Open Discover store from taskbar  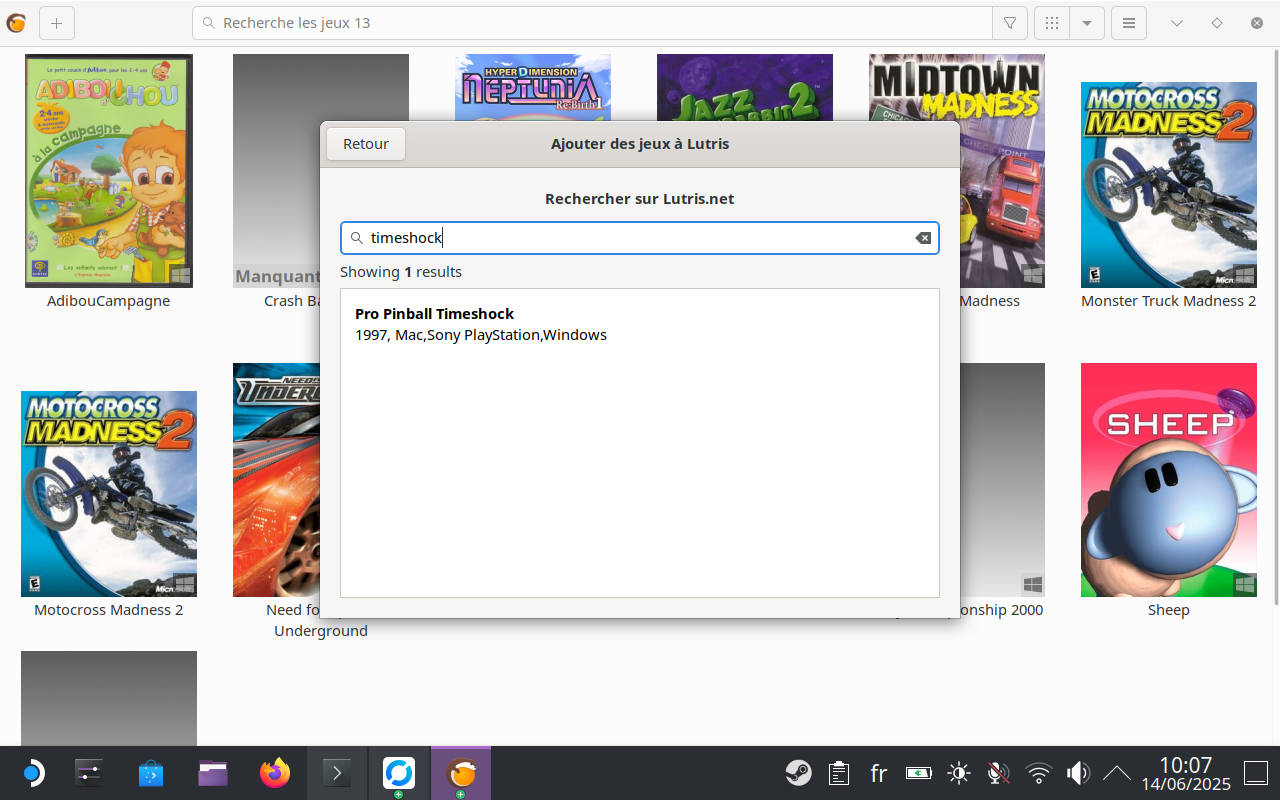[151, 773]
